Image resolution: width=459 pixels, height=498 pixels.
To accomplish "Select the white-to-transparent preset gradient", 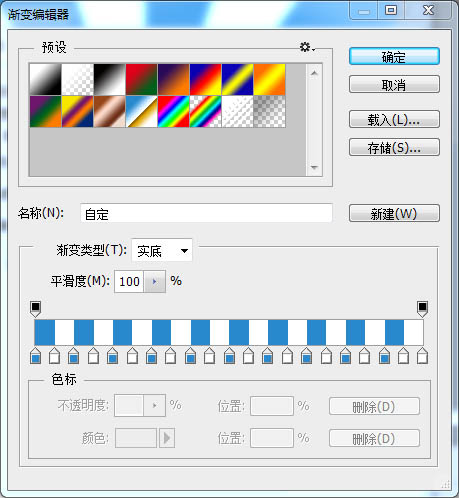I will [x=77, y=79].
